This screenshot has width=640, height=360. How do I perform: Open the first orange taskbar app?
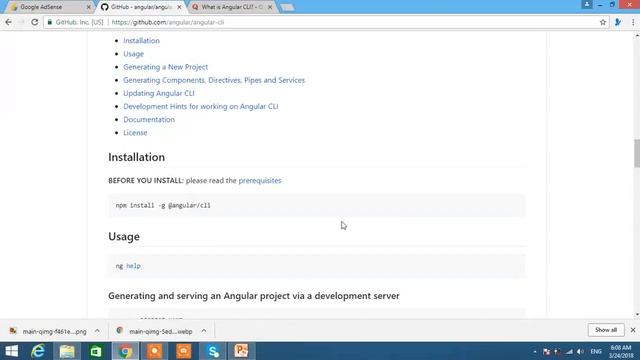(154, 351)
